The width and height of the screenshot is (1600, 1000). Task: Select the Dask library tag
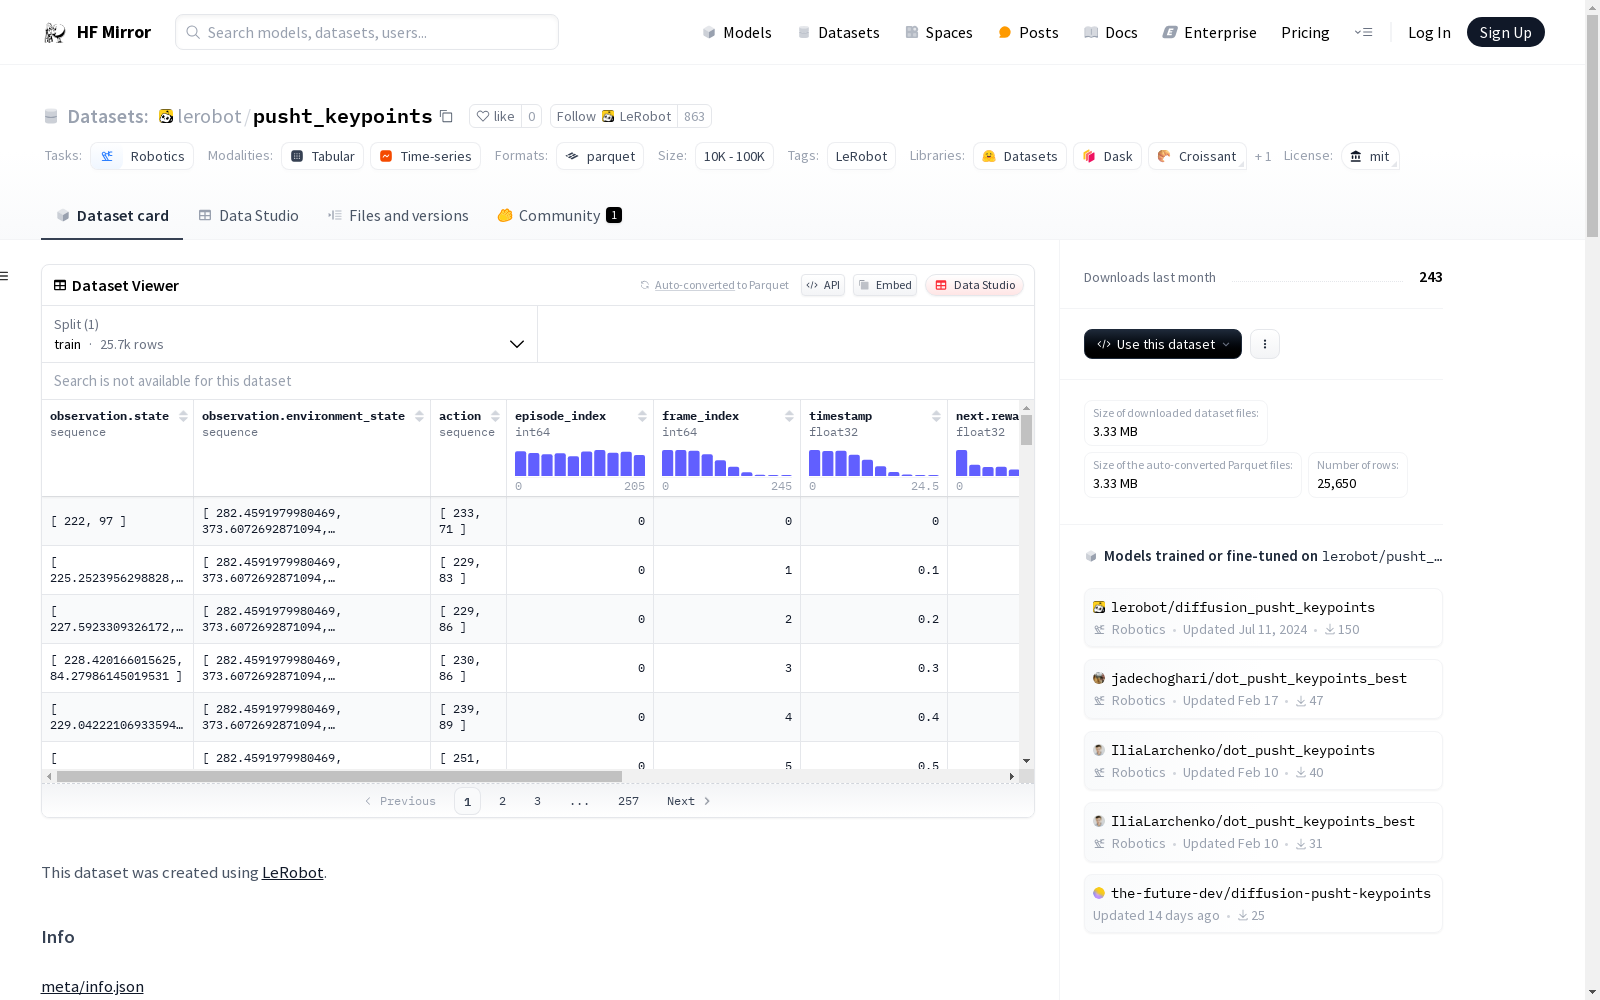click(x=1107, y=157)
